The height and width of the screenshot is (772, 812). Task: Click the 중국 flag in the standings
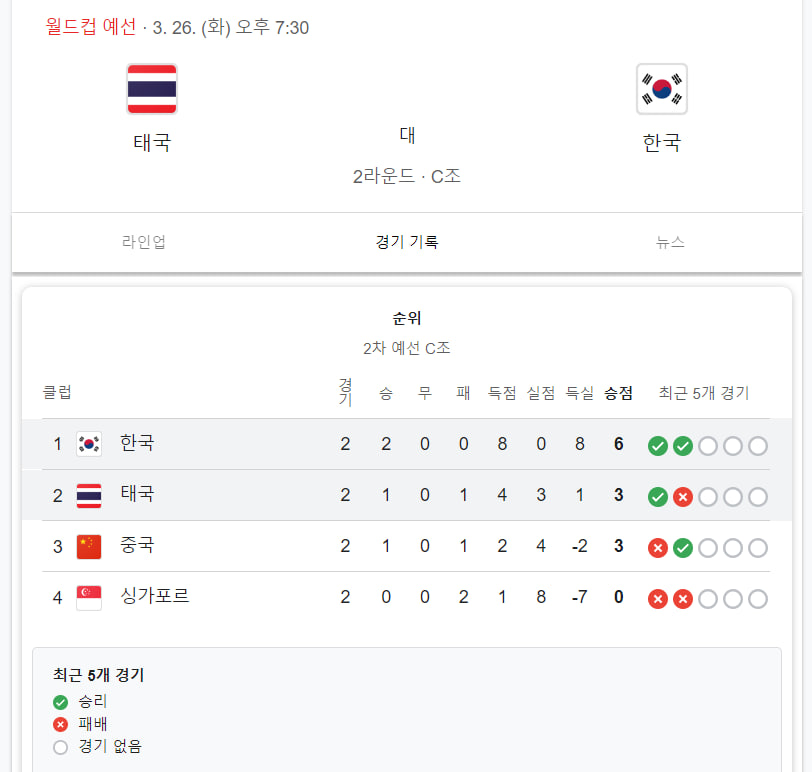click(x=88, y=545)
